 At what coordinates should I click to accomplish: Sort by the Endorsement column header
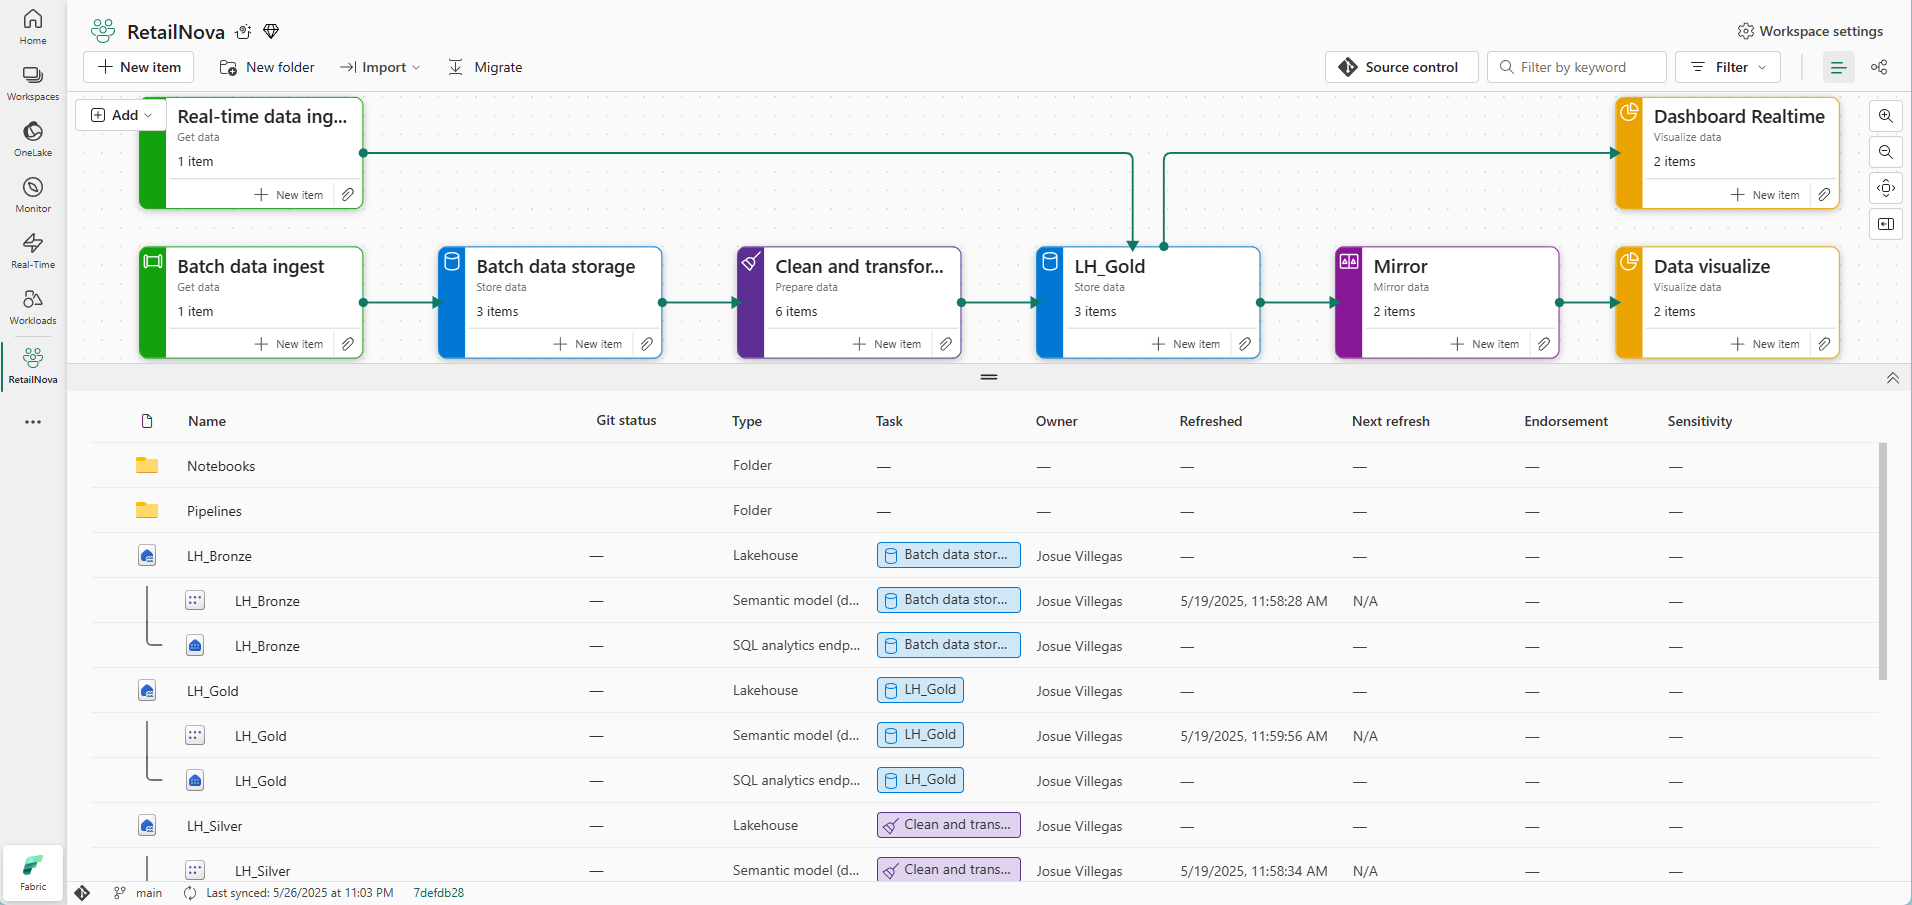coord(1566,421)
